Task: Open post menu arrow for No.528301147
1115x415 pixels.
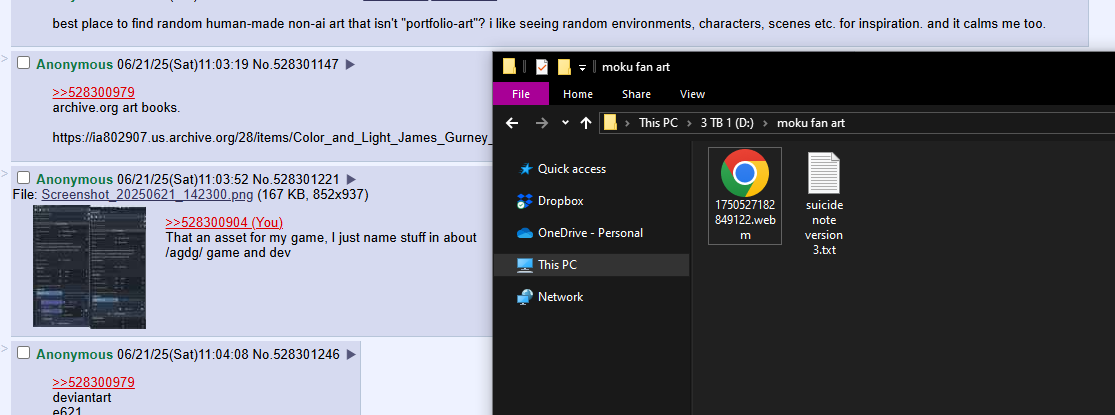Action: coord(350,65)
